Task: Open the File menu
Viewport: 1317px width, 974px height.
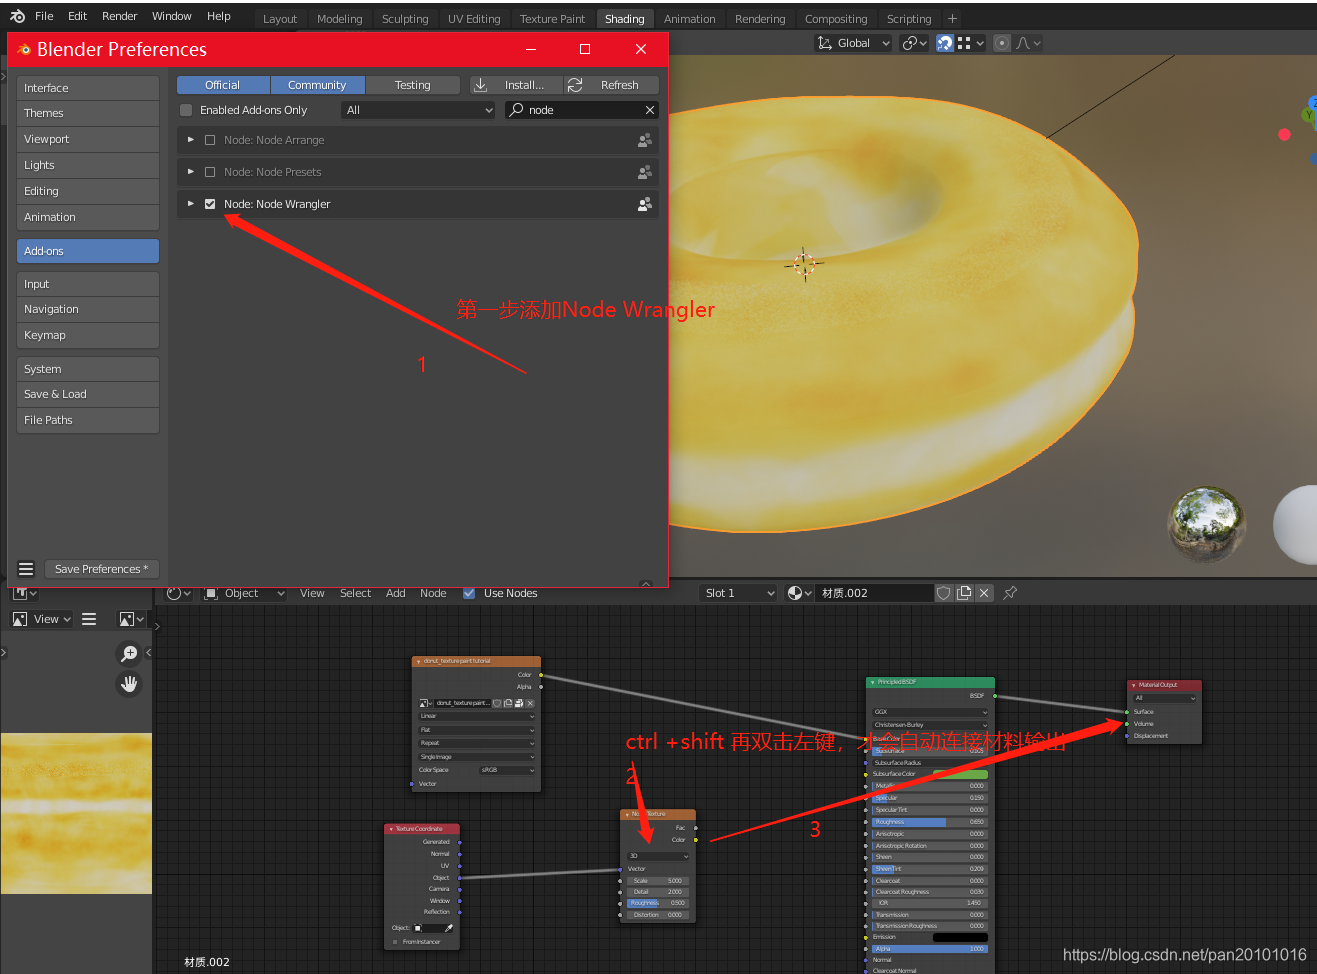Action: (x=44, y=16)
